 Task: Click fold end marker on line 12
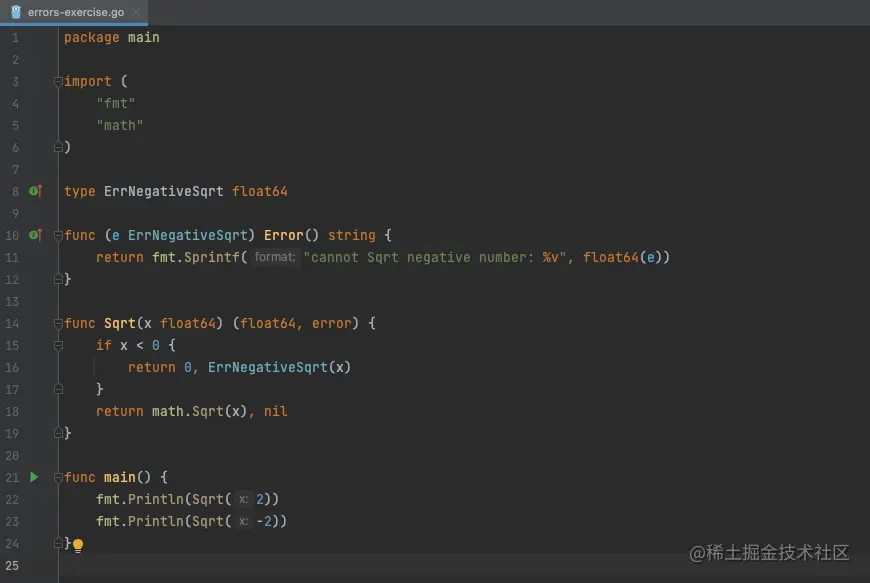[58, 280]
